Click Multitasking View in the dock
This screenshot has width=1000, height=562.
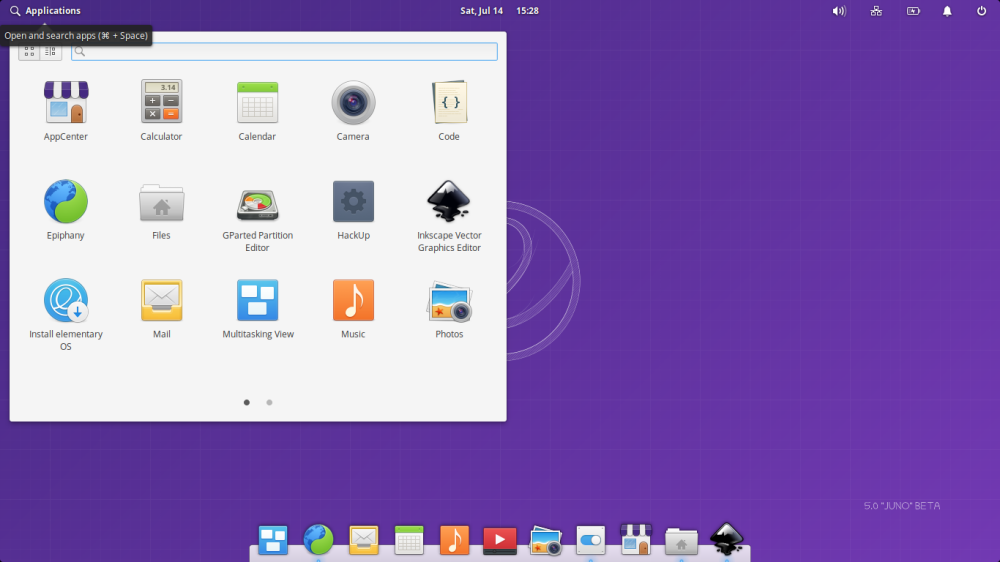pos(273,540)
